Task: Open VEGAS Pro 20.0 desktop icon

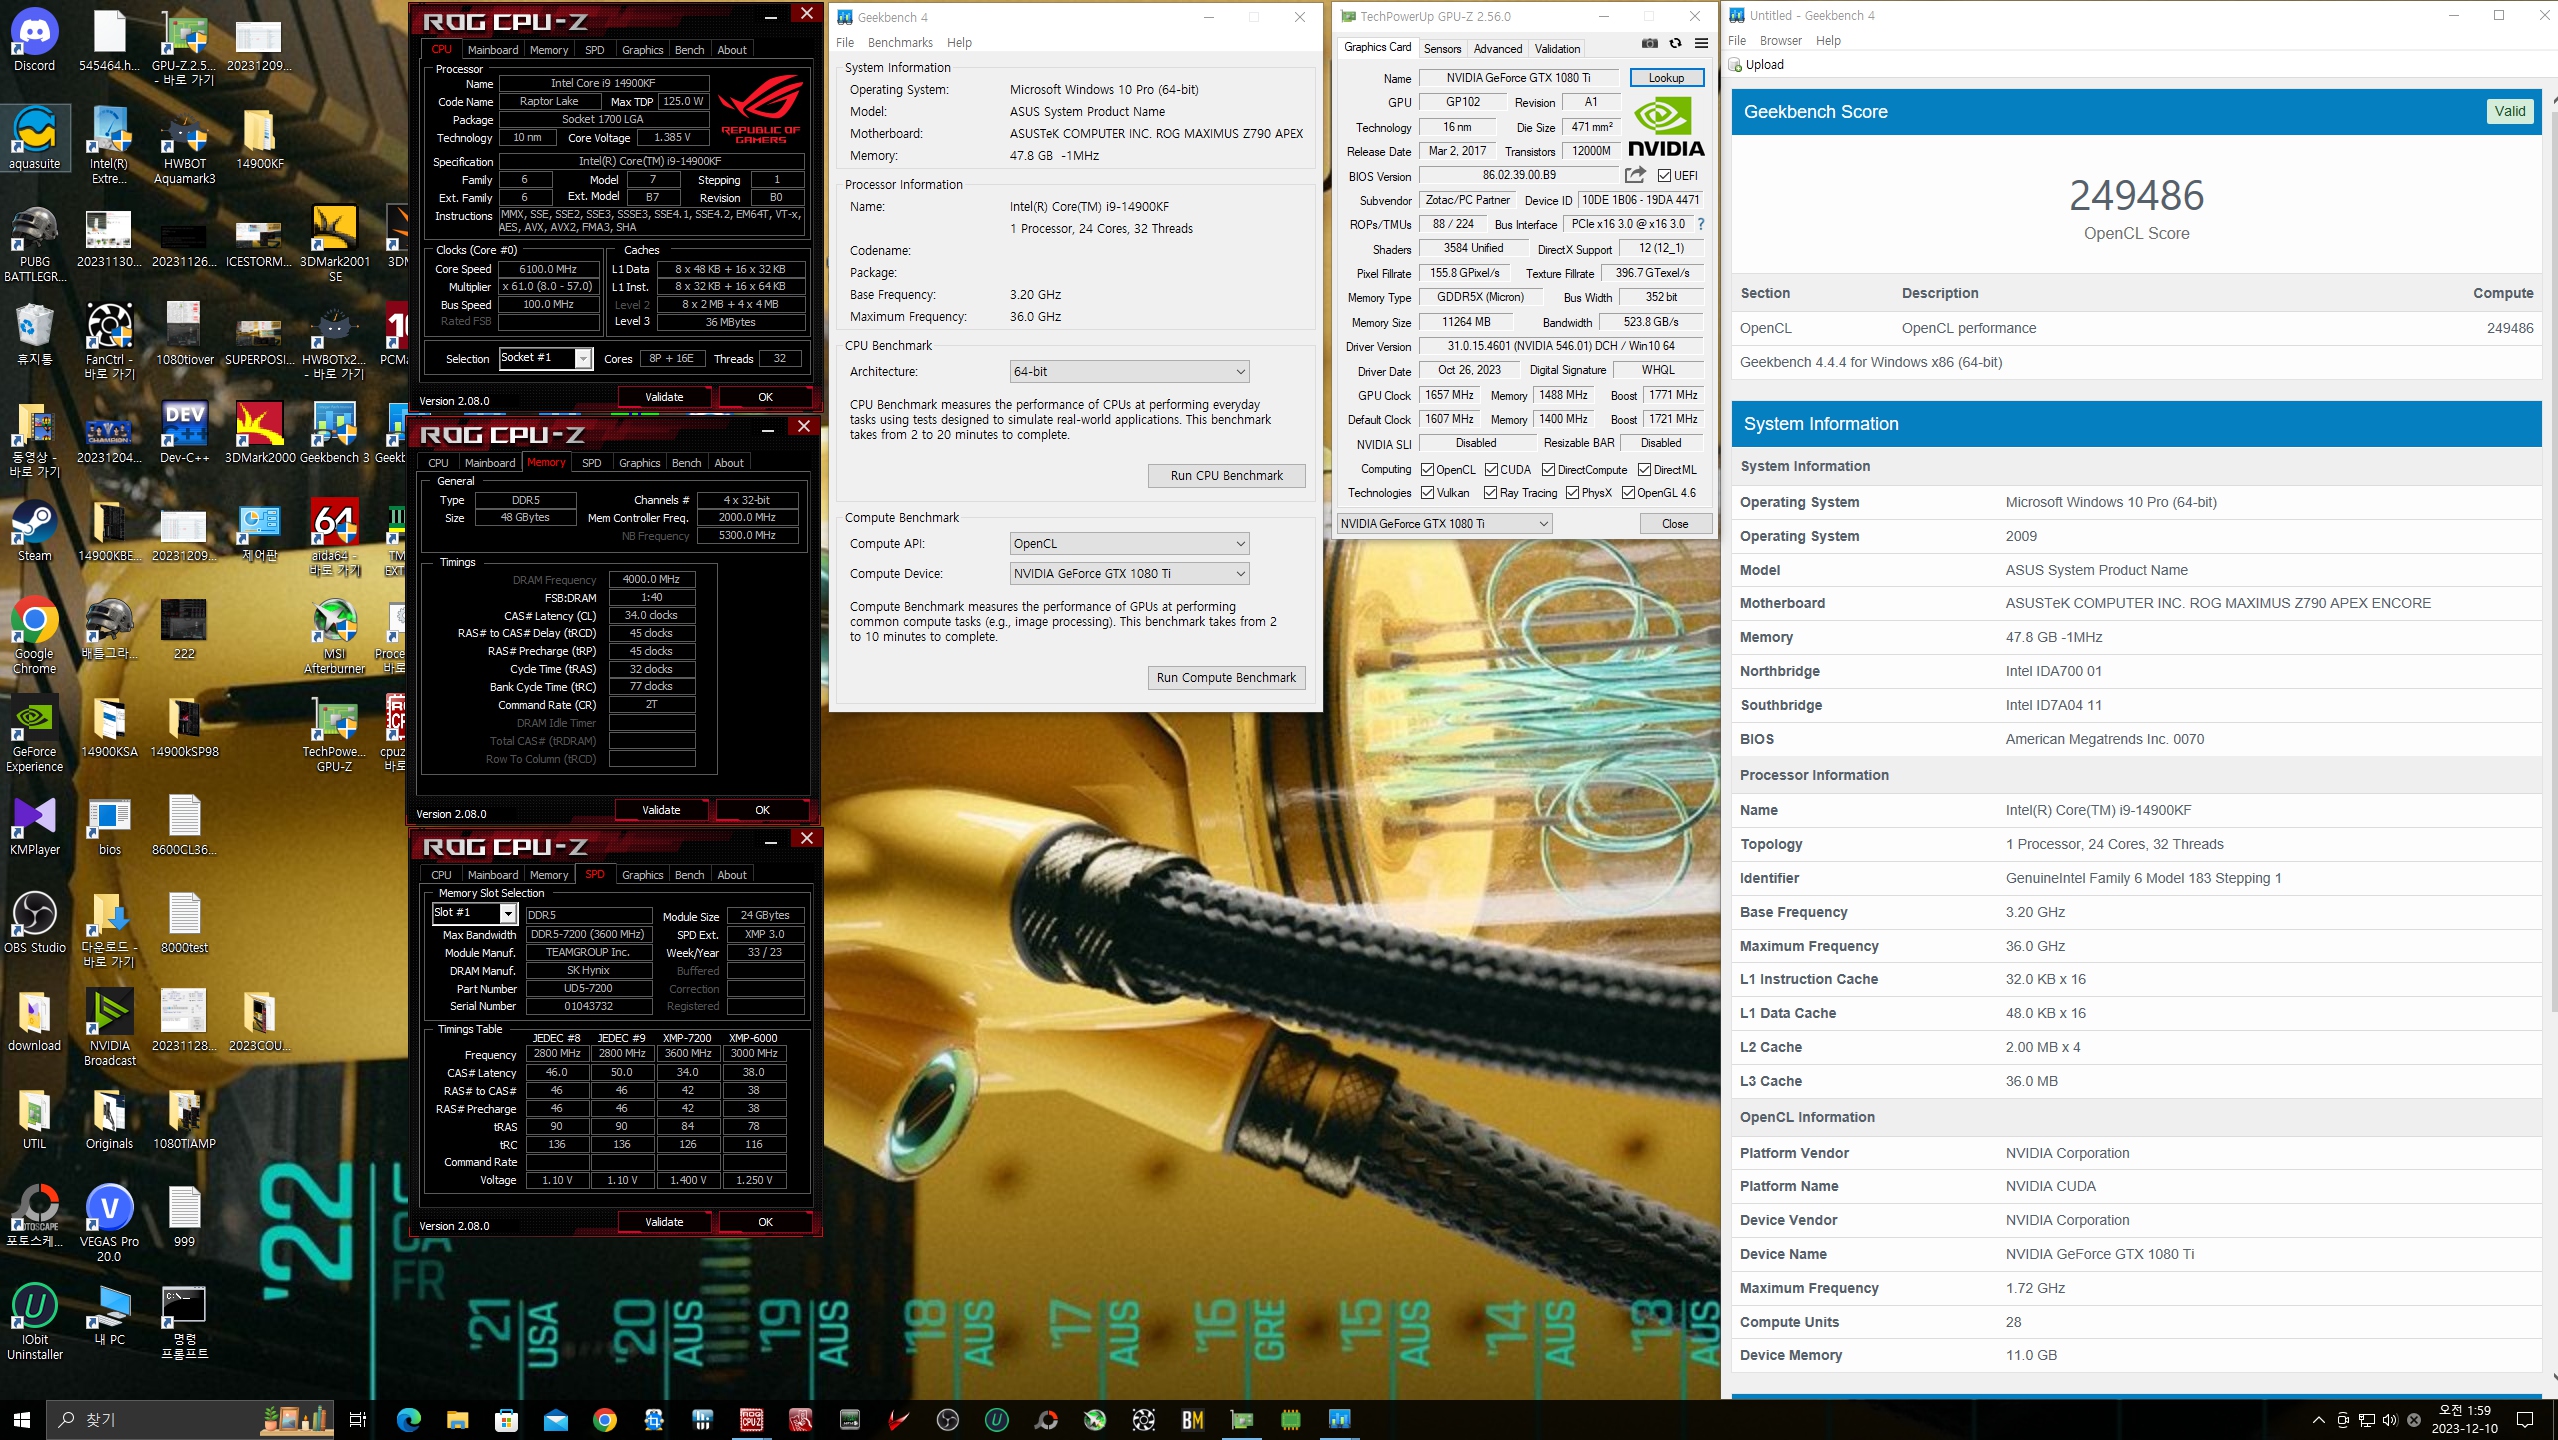Action: [109, 1222]
